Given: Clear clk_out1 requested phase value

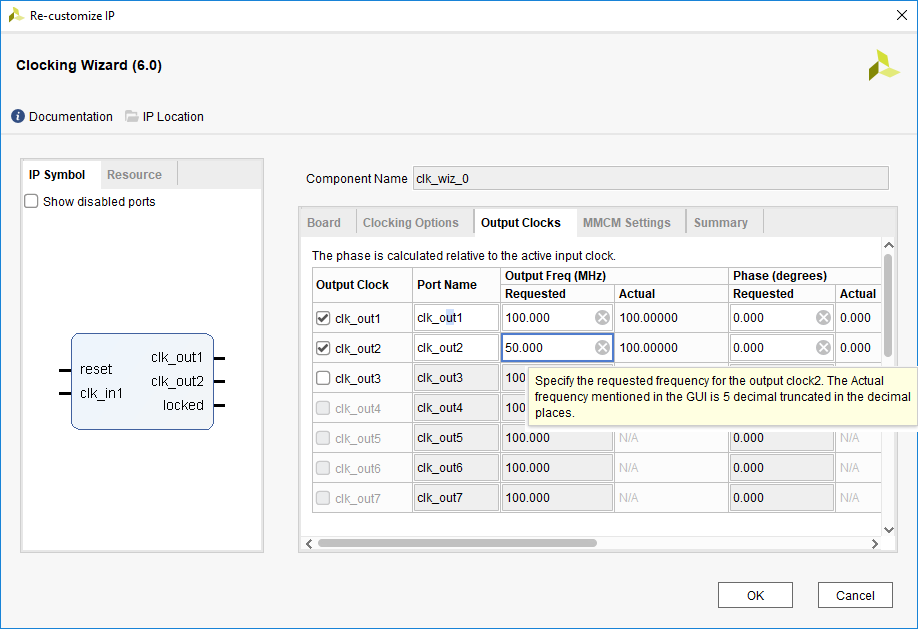Looking at the screenshot, I should tap(823, 317).
